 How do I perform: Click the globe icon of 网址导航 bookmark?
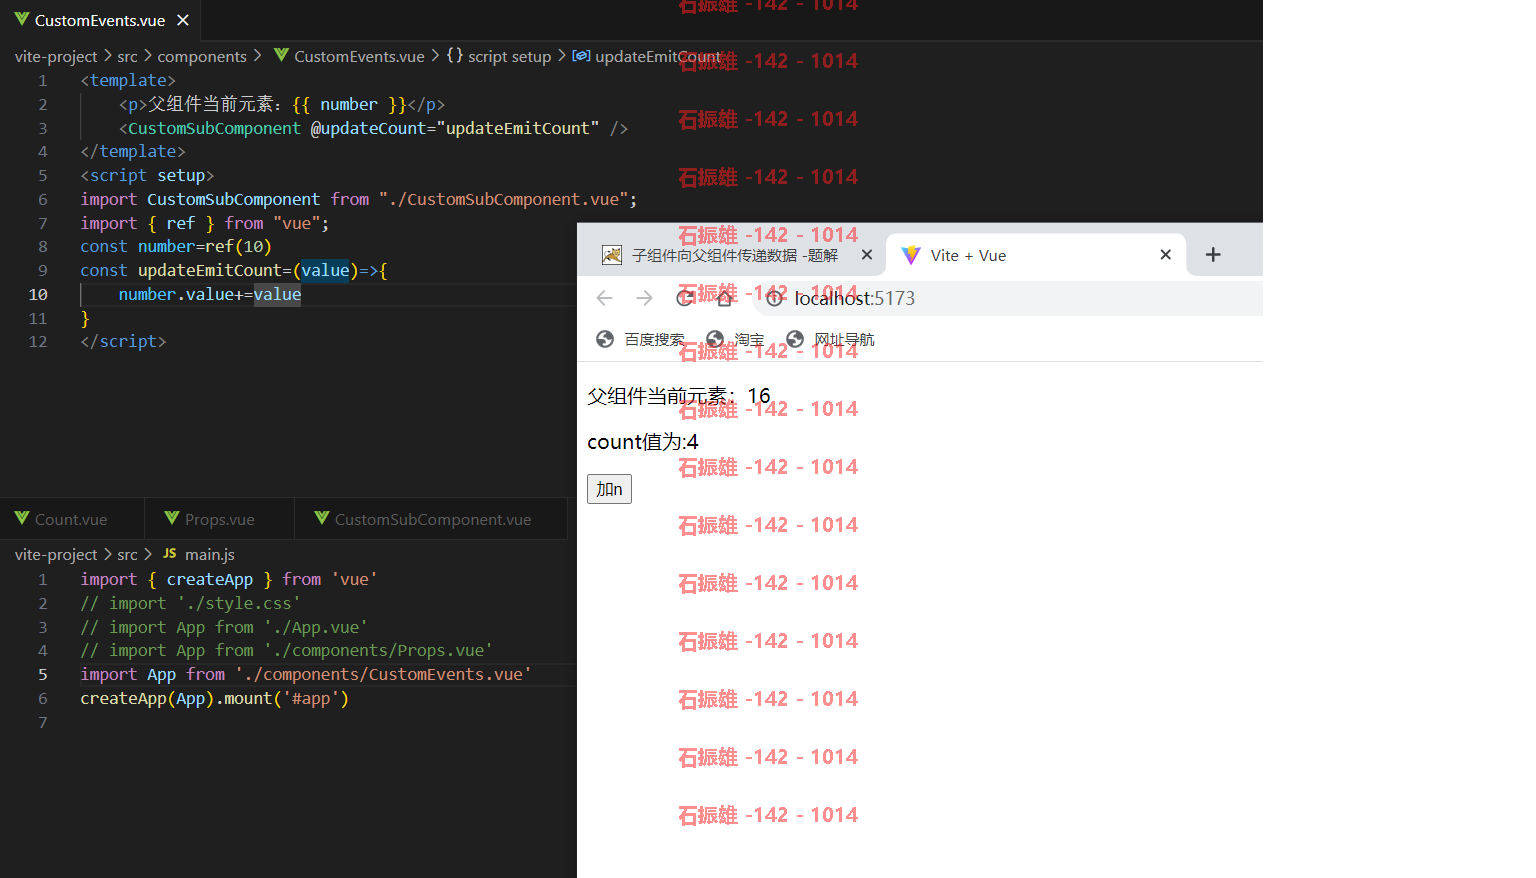click(795, 339)
